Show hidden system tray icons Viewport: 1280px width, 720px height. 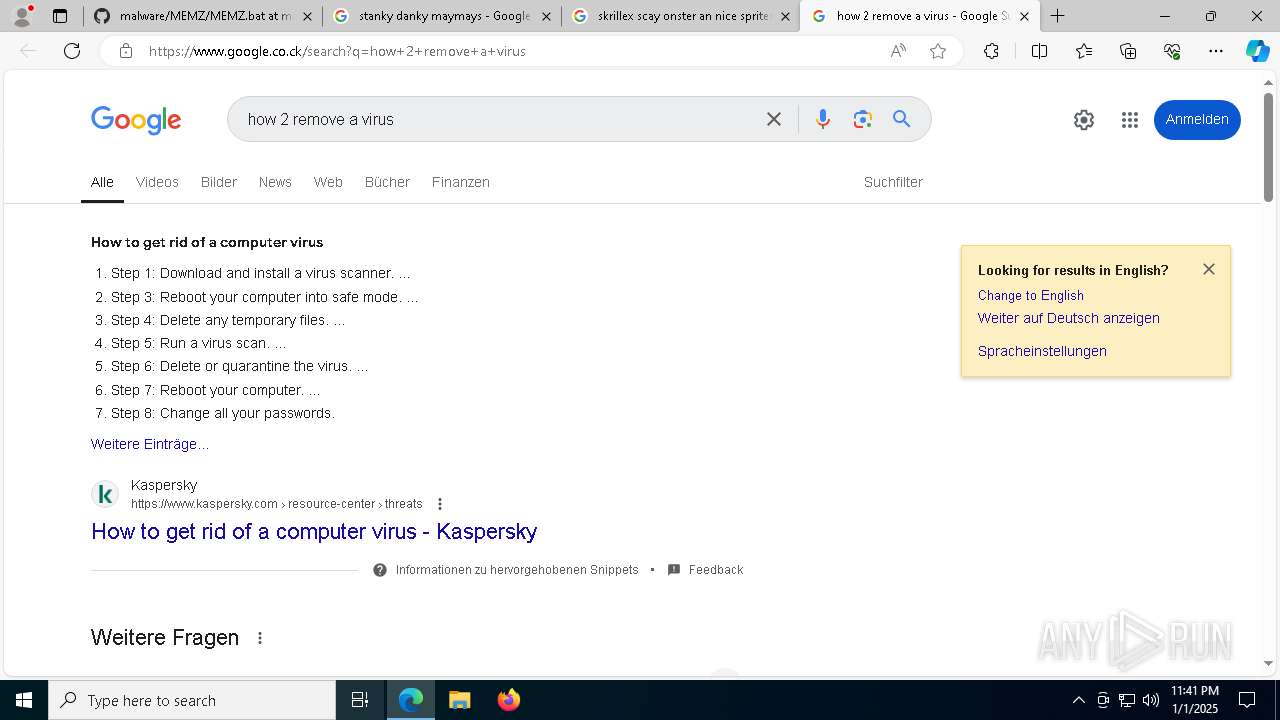(1078, 700)
